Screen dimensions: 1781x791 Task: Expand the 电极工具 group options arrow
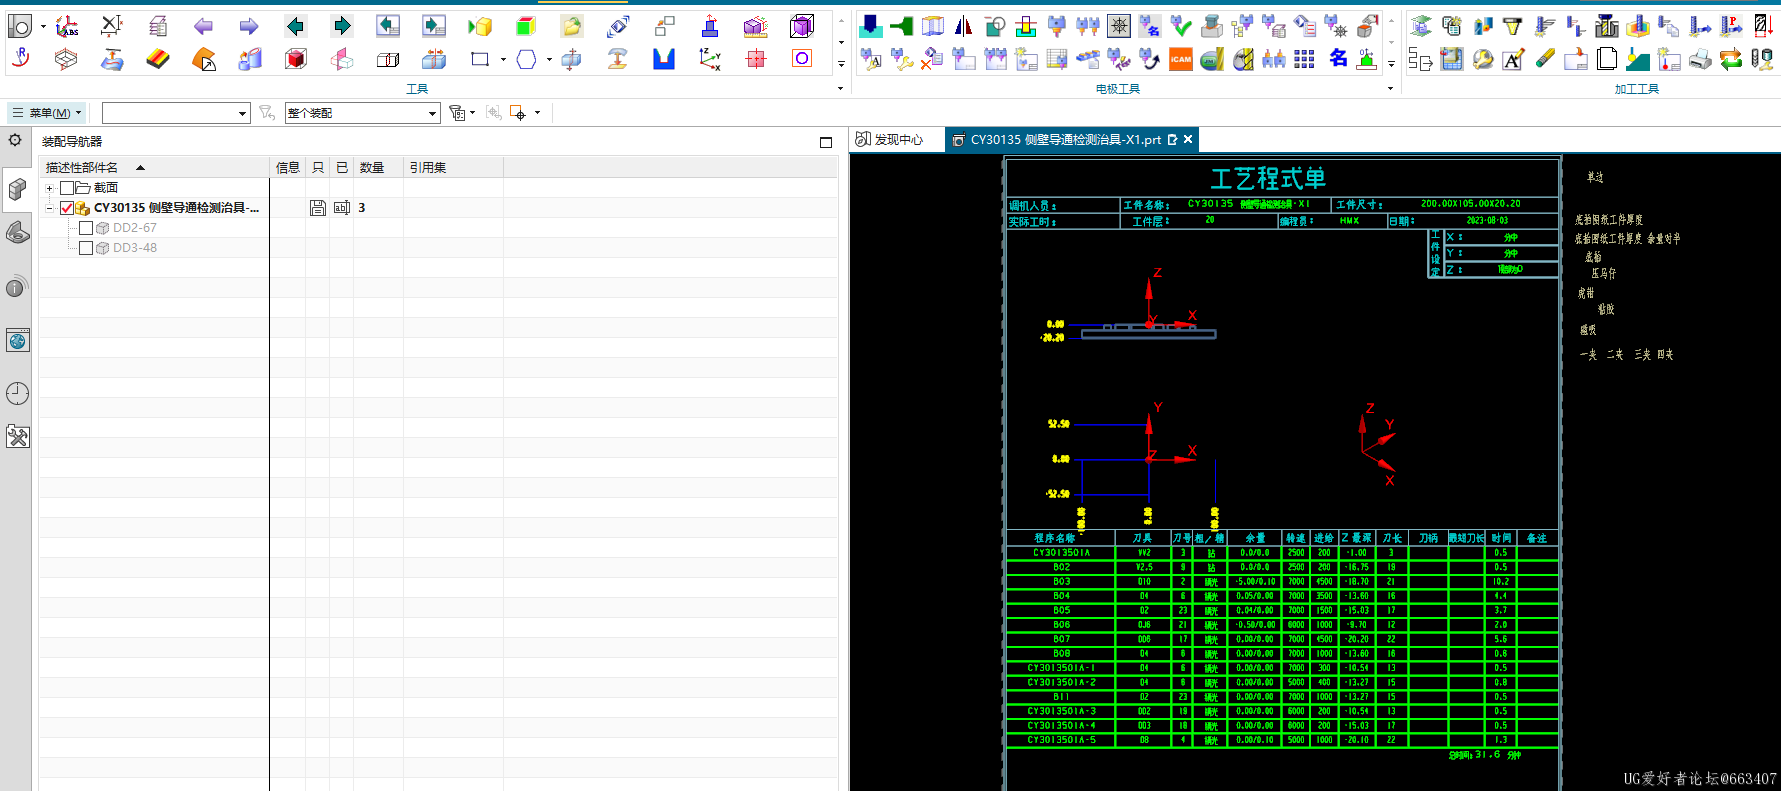tap(1390, 89)
